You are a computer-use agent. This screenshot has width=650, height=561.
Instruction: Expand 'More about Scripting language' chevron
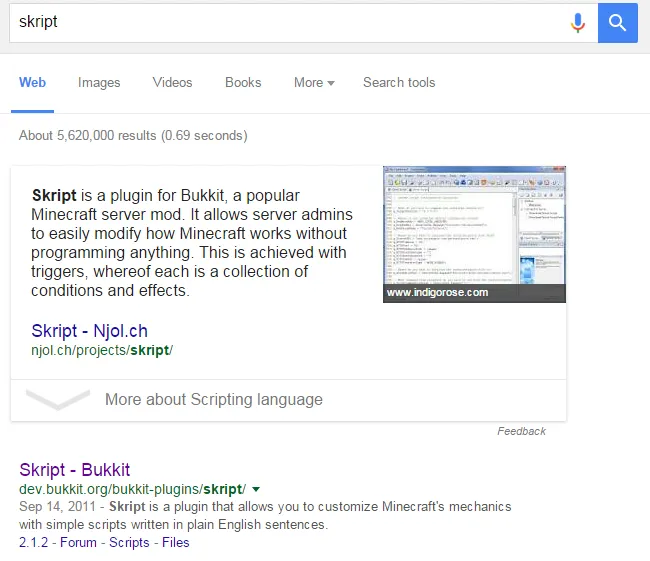pyautogui.click(x=58, y=399)
